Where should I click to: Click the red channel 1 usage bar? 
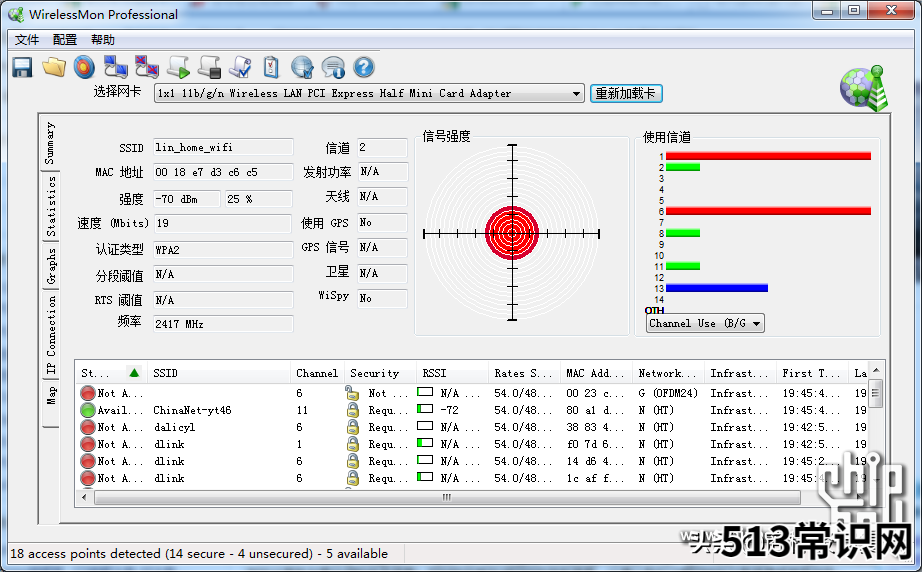tap(768, 156)
